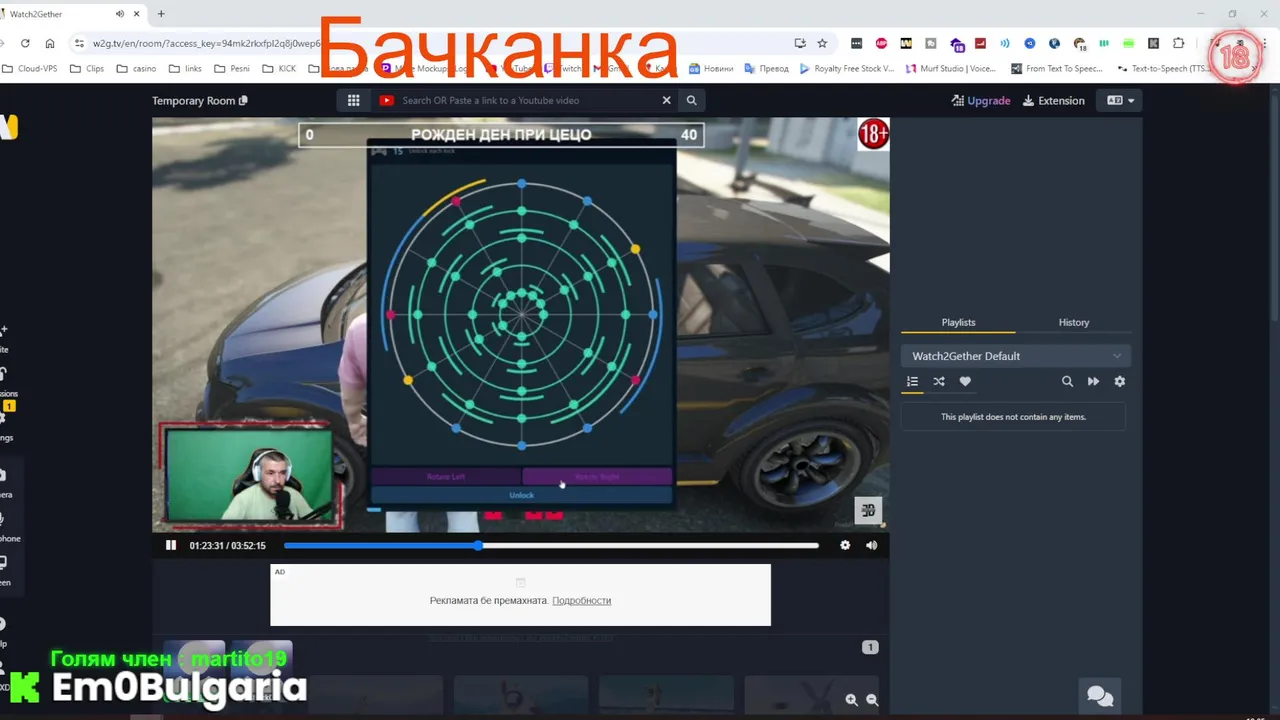Zoom in on the user thumbnails
The height and width of the screenshot is (720, 1280).
pyautogui.click(x=851, y=700)
